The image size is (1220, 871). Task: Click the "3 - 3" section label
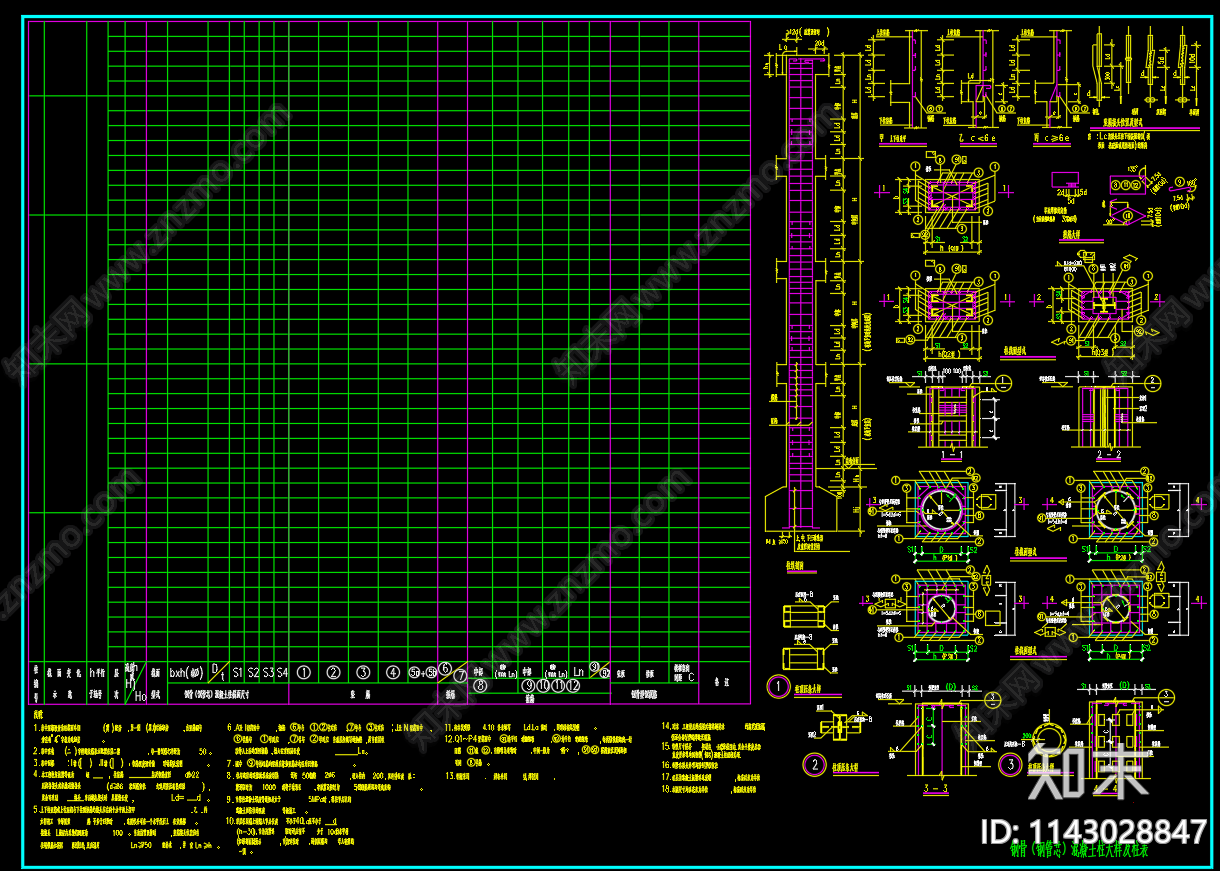coord(936,788)
